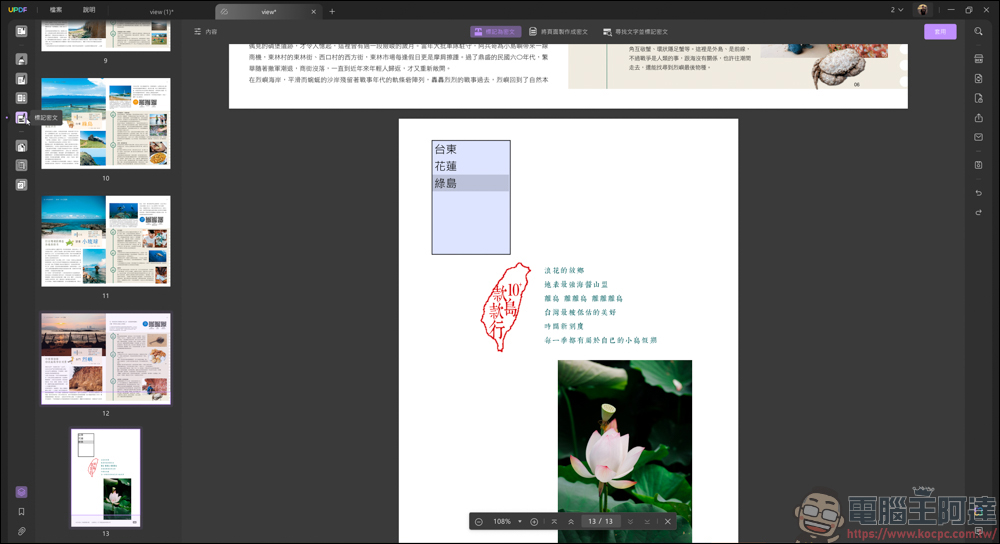Select page 10 thumbnail
The width and height of the screenshot is (1000, 544).
pyautogui.click(x=106, y=123)
